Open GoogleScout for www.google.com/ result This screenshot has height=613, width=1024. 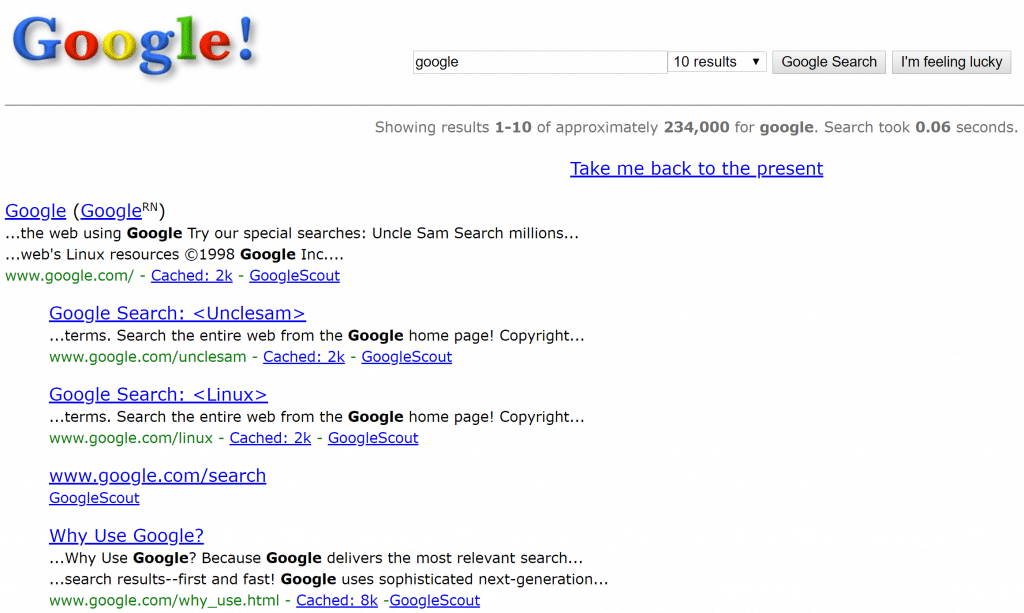295,275
